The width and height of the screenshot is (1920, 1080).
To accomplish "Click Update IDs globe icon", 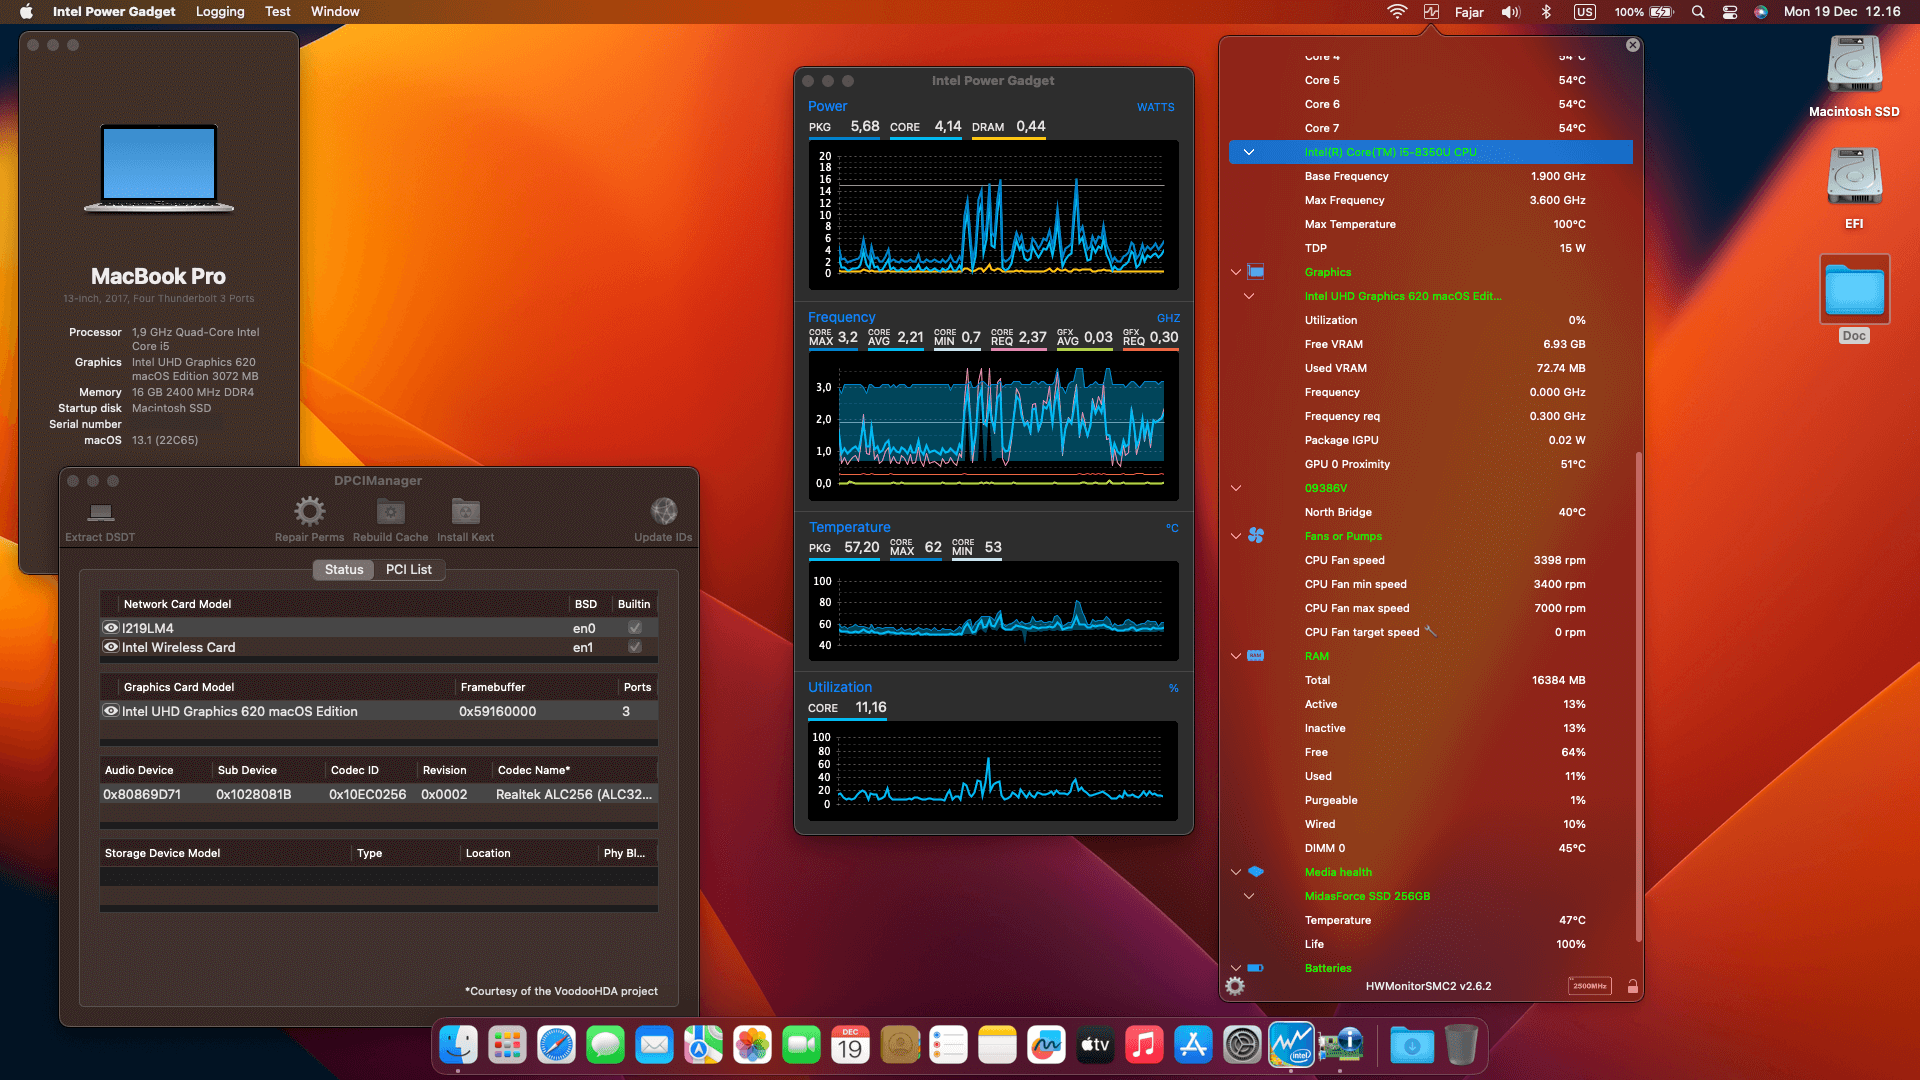I will point(663,512).
